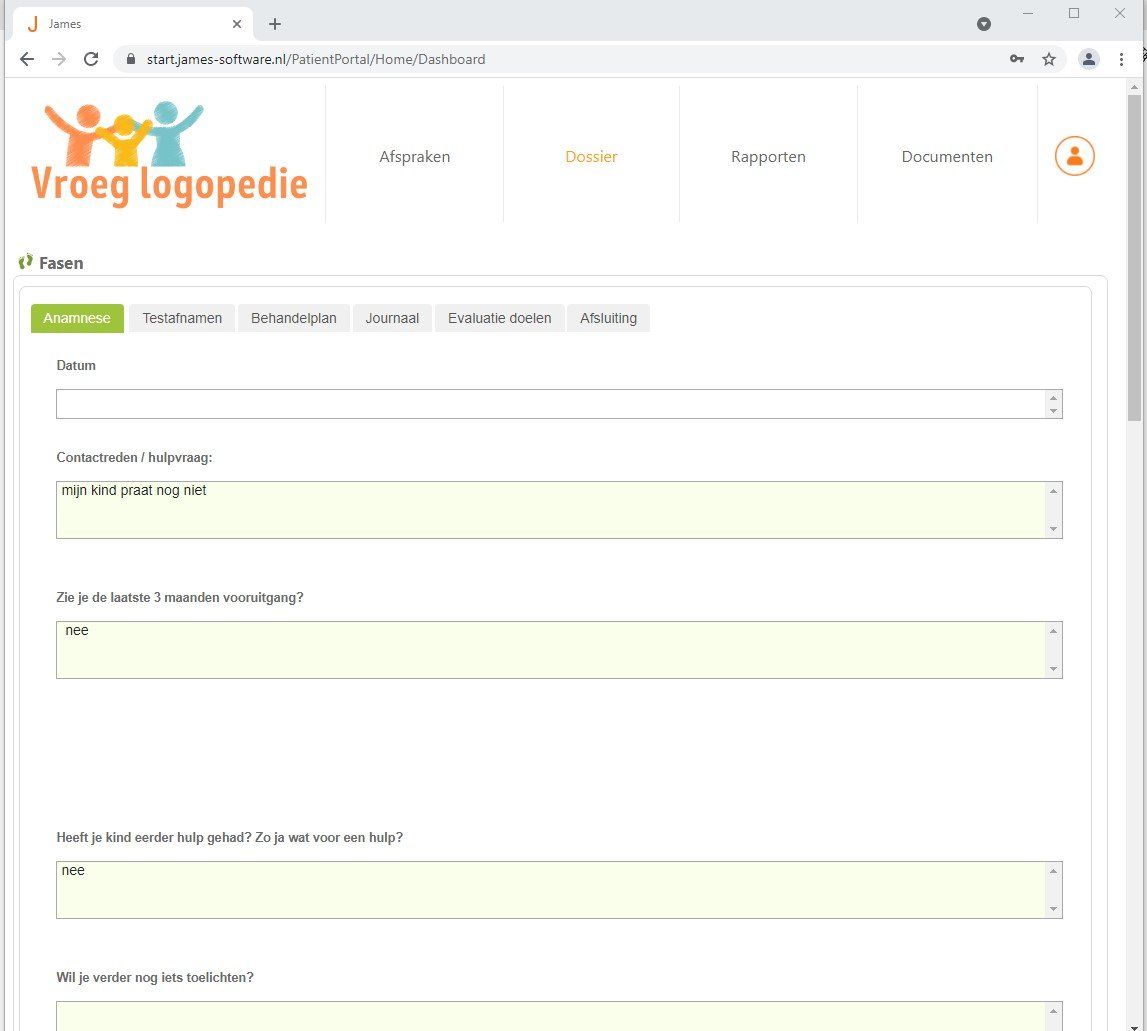The image size is (1147, 1031).
Task: Bookmark this page with the star icon
Action: pos(1048,59)
